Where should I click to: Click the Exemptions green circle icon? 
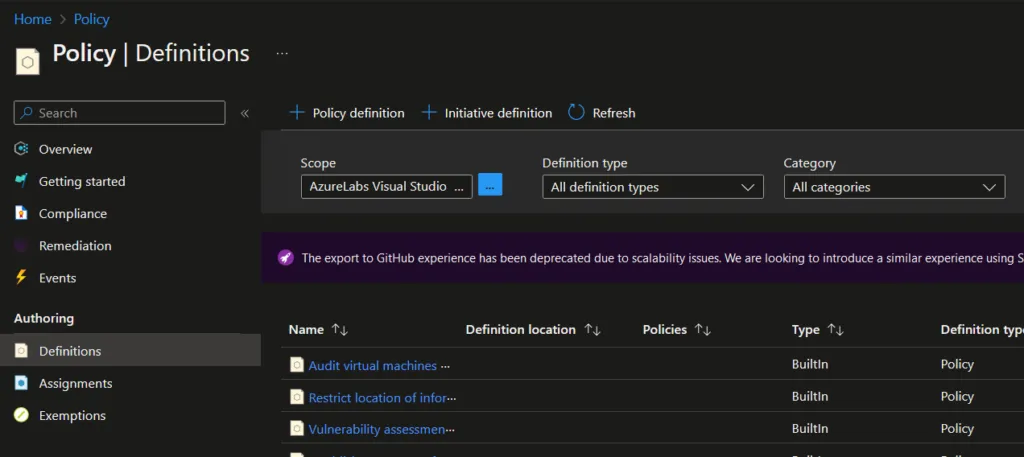tap(22, 415)
